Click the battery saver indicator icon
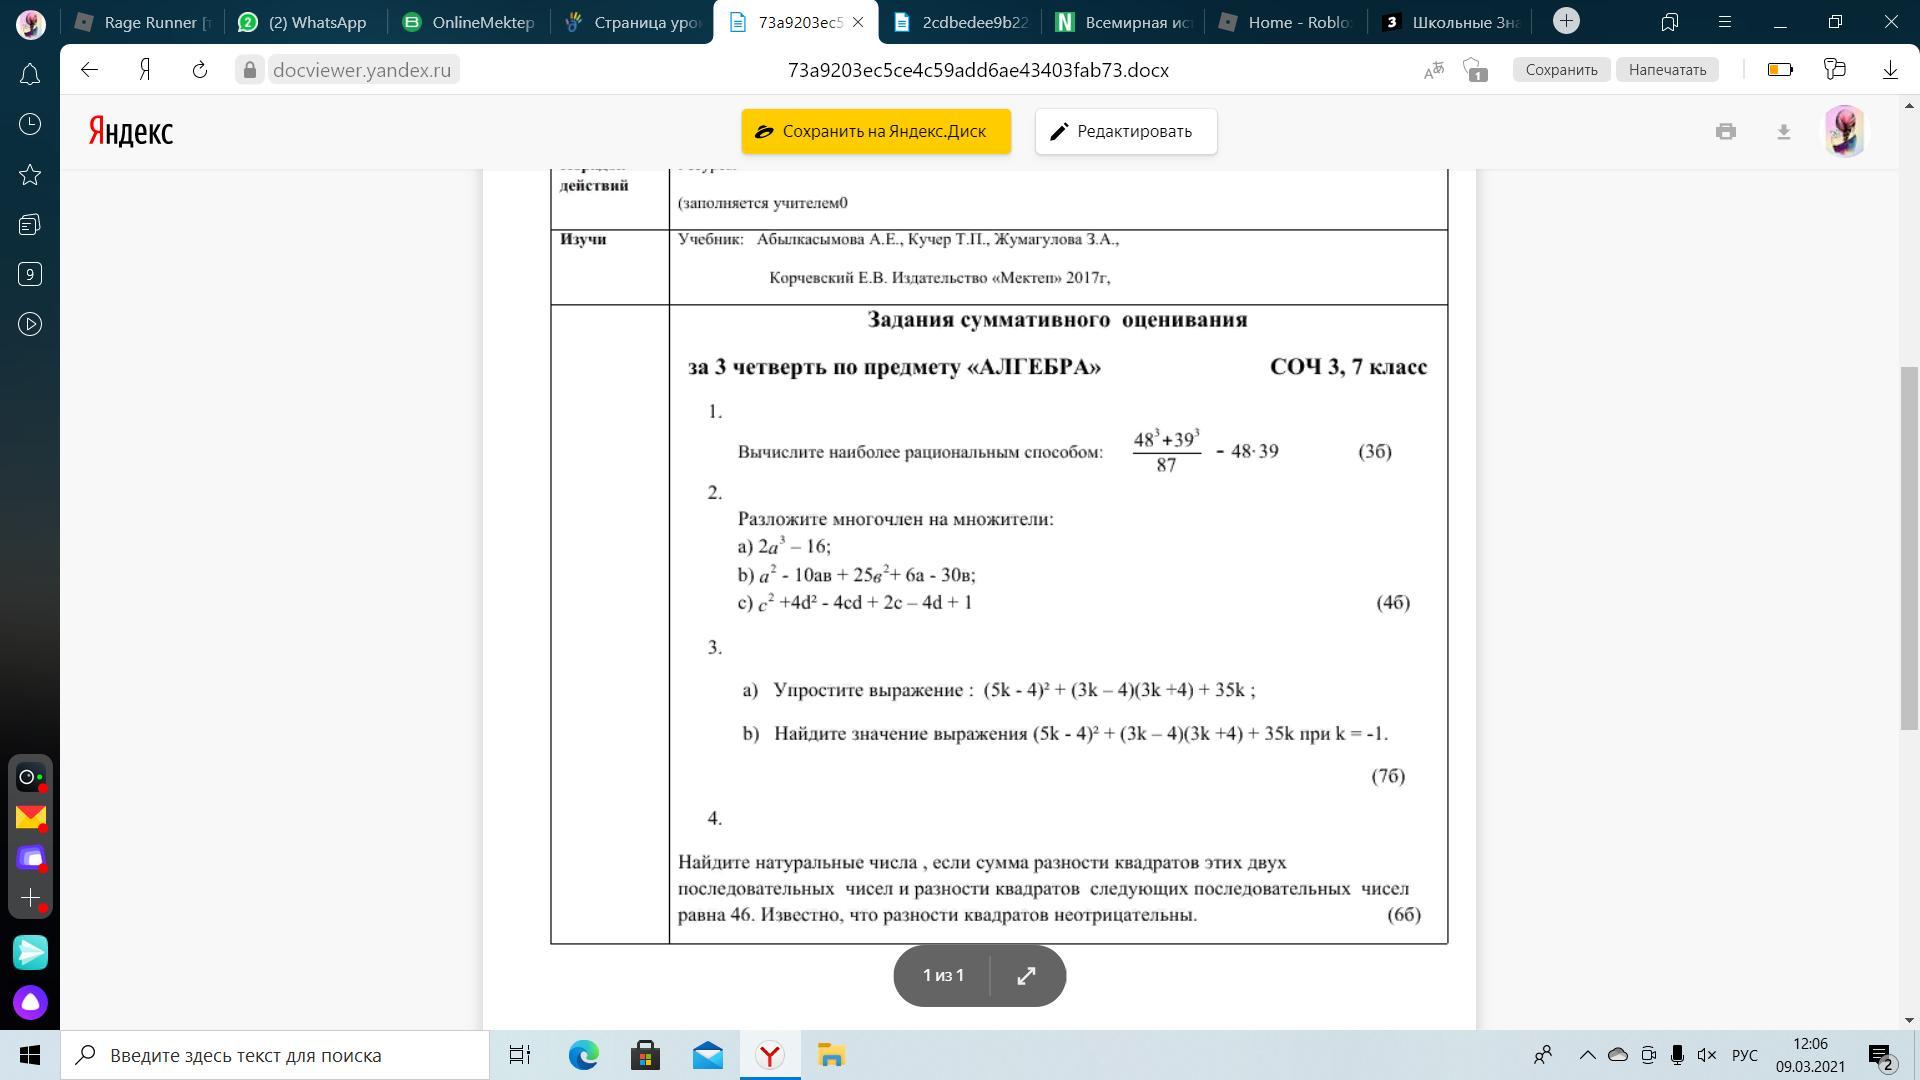 1780,70
